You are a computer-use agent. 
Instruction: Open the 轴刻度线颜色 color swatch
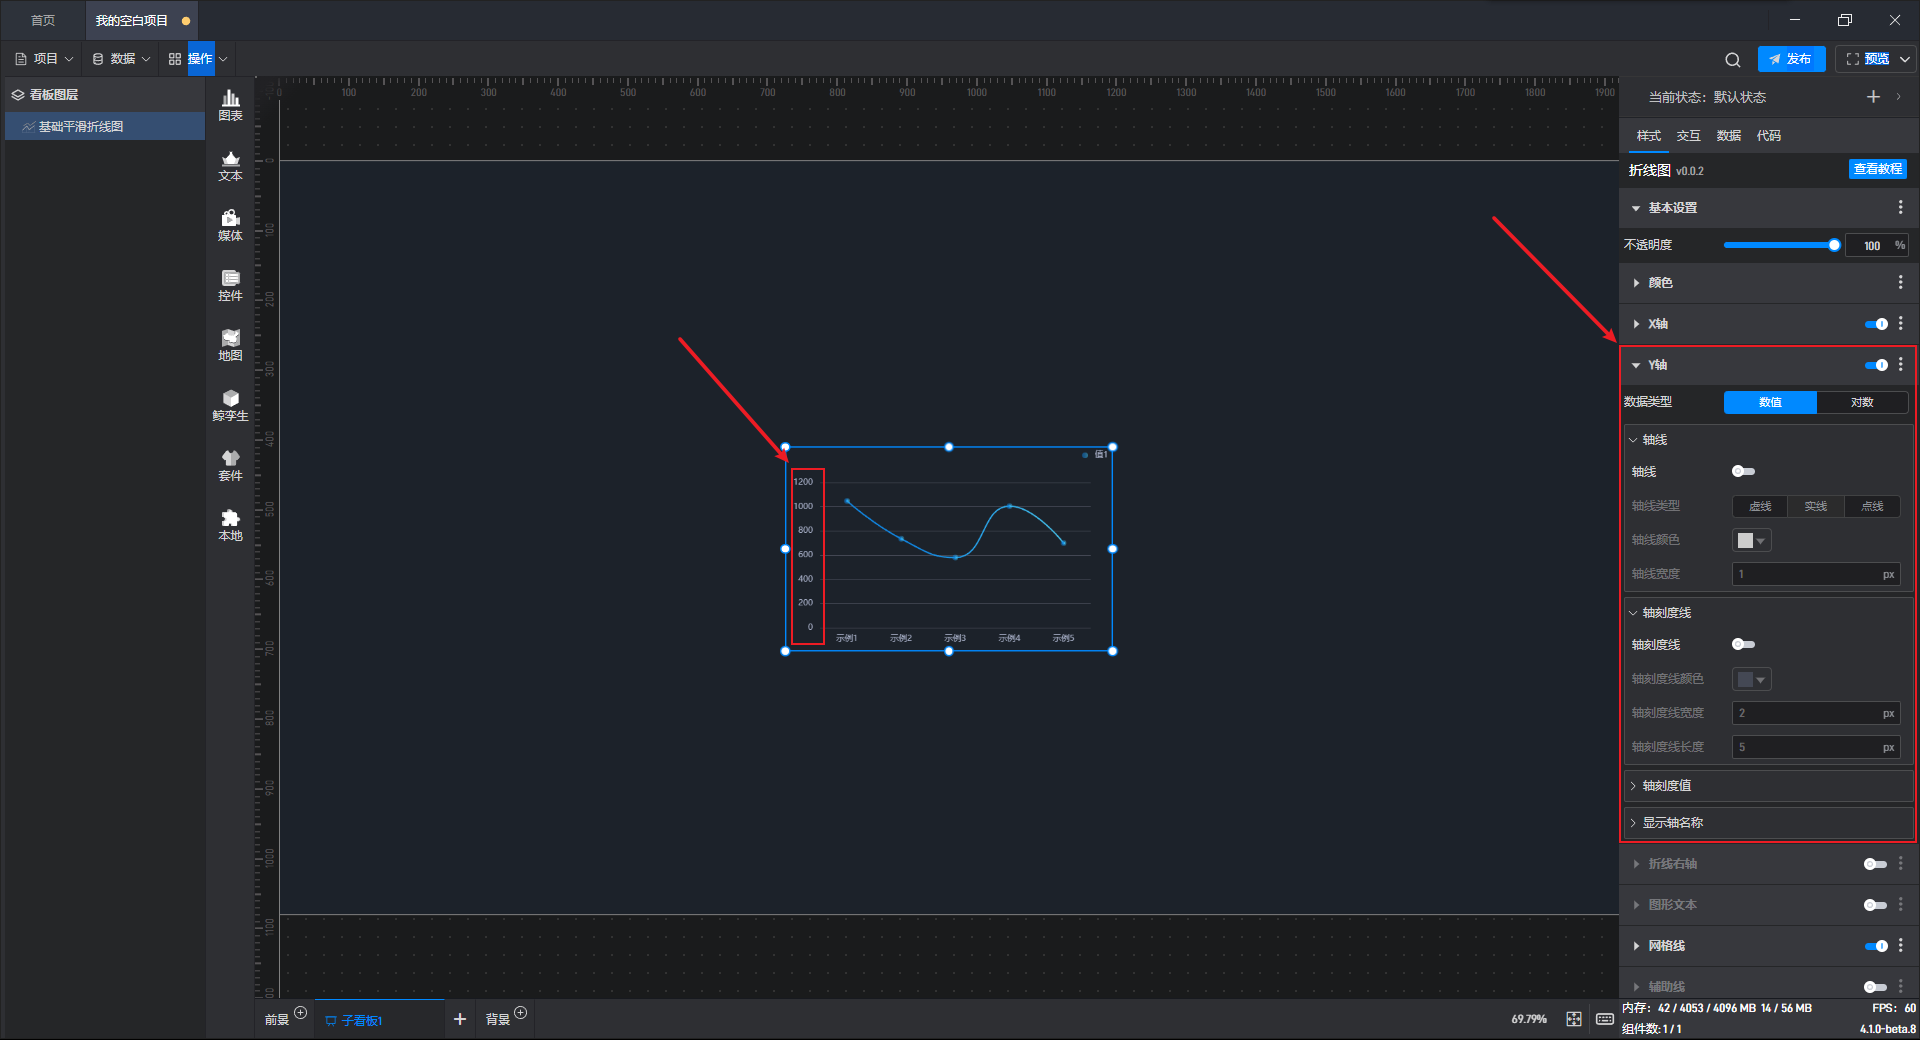(x=1752, y=679)
